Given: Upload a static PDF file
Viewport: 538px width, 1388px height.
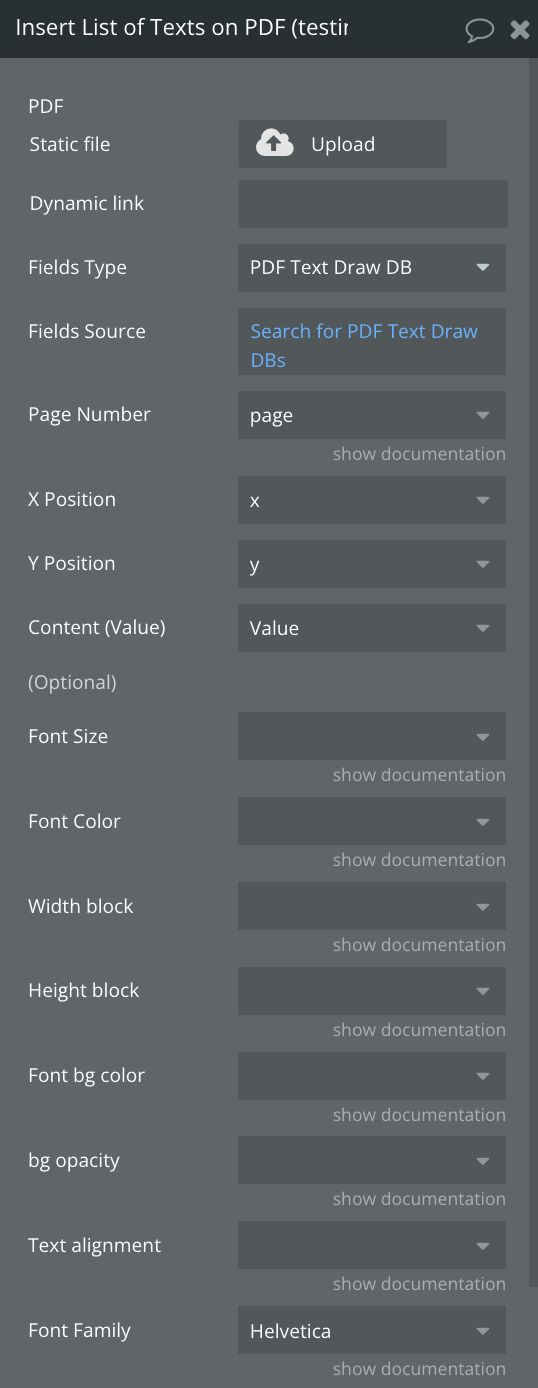Looking at the screenshot, I should [343, 144].
